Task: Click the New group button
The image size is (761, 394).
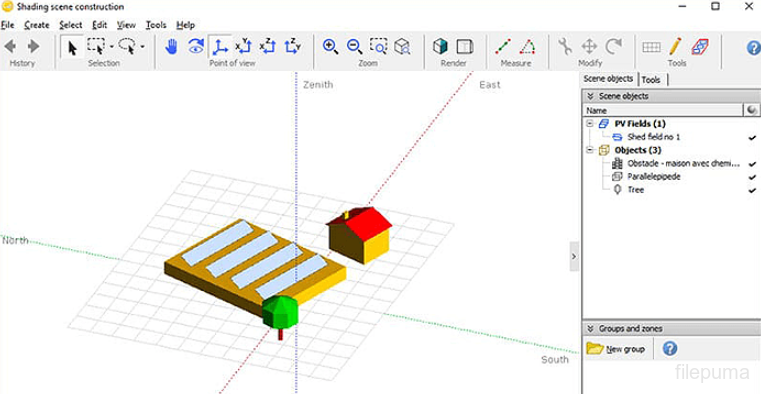Action: [616, 349]
